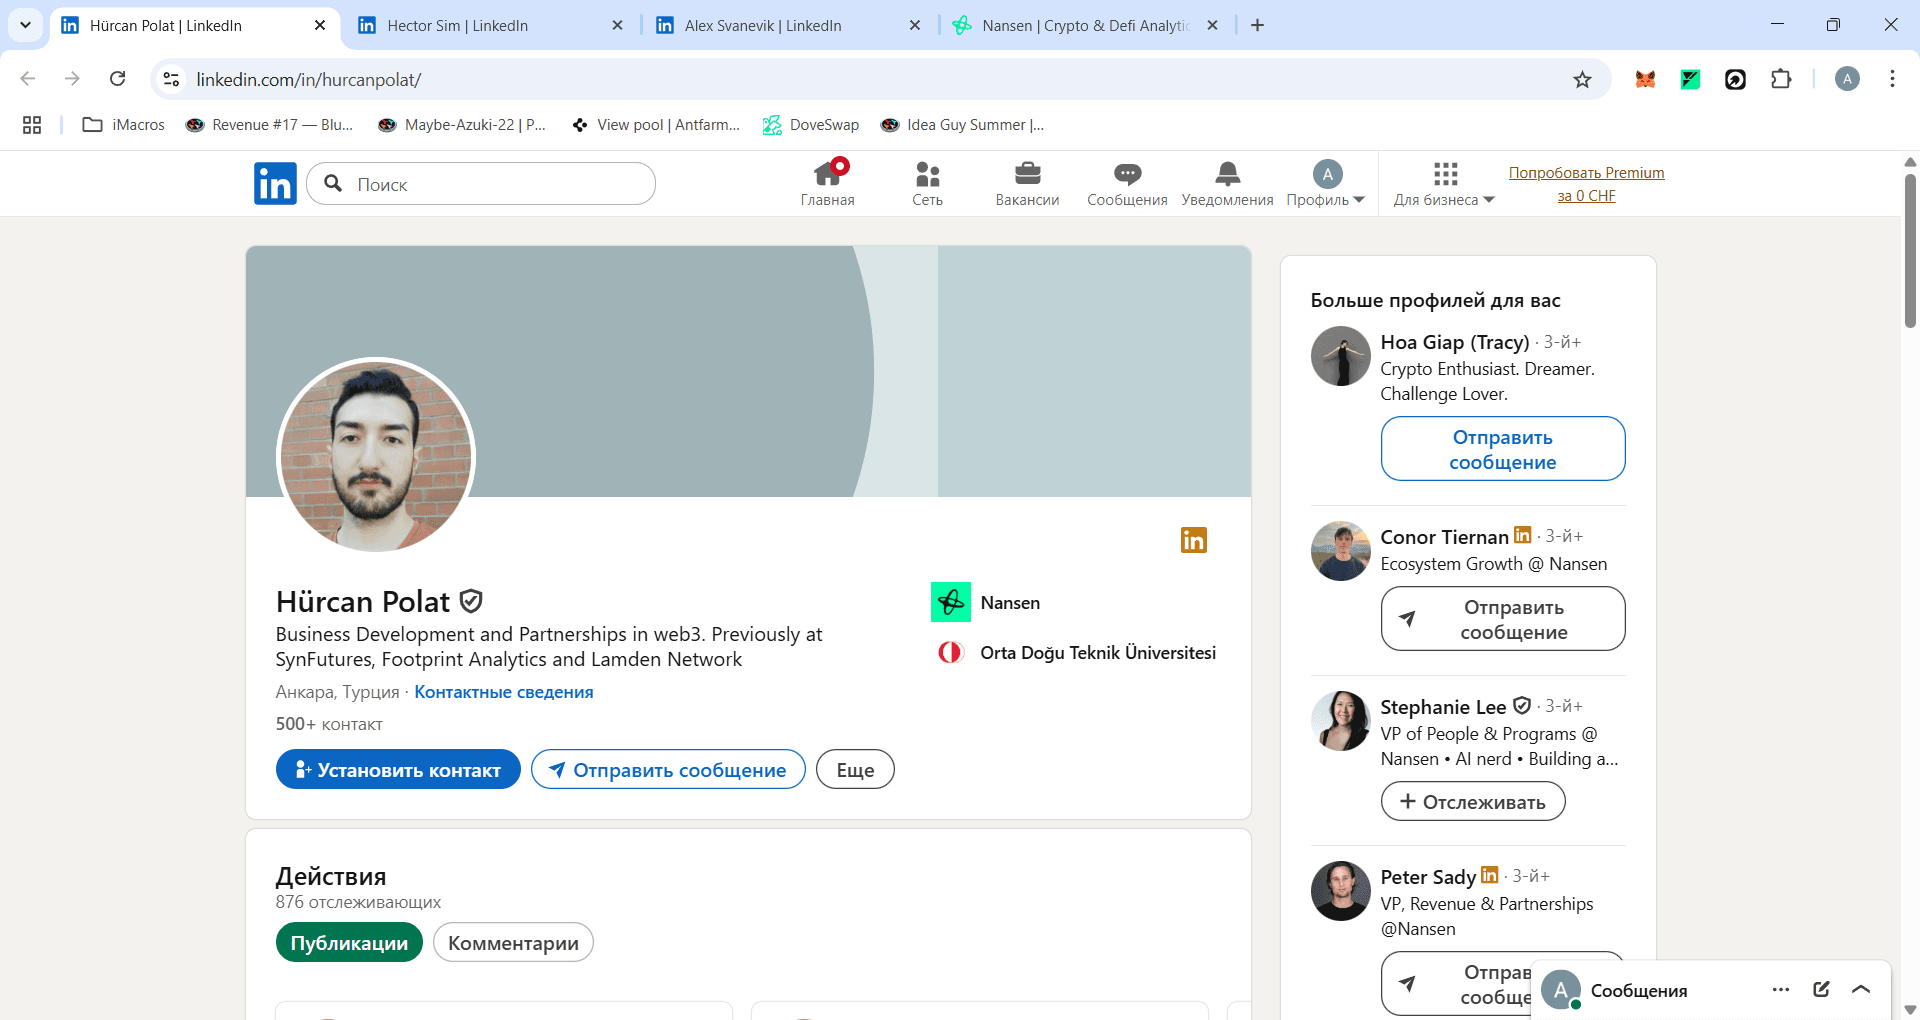This screenshot has height=1020, width=1920.
Task: Open Peter Sady's profile
Action: click(1428, 877)
